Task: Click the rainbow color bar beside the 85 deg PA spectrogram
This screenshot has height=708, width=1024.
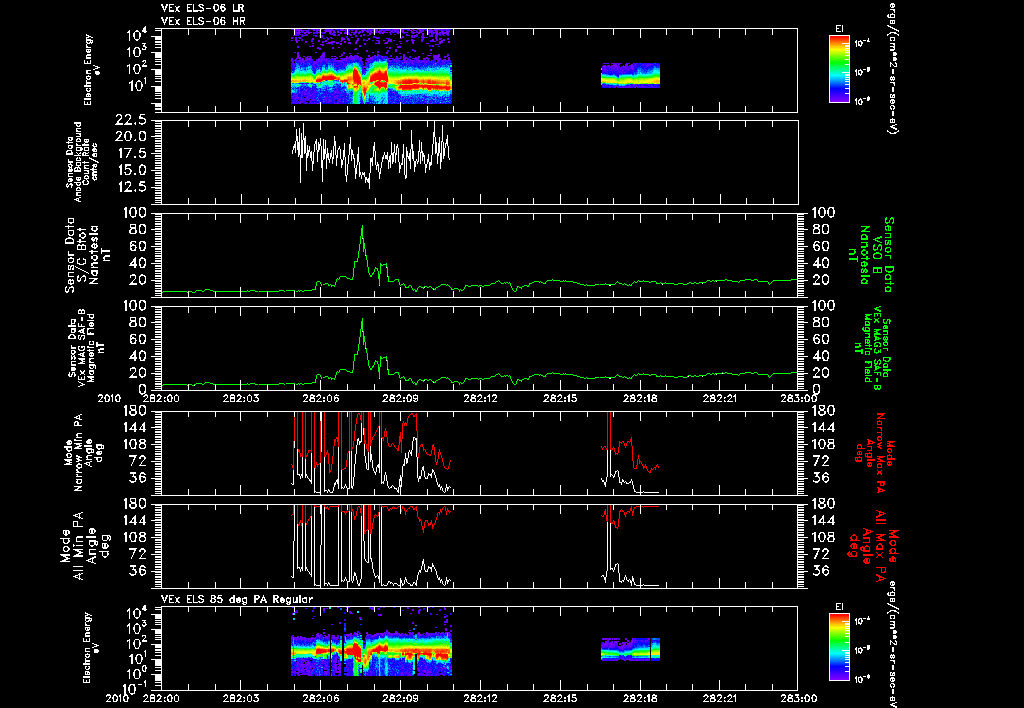Action: (x=839, y=647)
